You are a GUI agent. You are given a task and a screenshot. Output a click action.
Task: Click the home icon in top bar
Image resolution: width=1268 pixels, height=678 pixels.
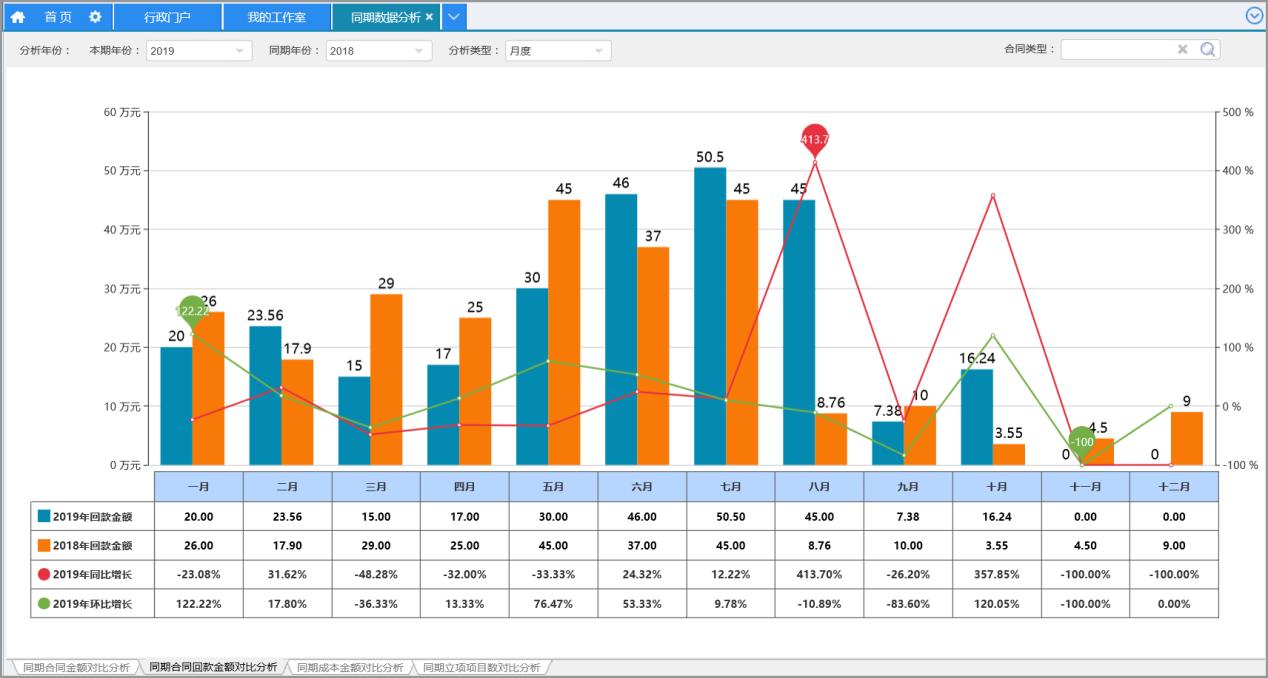click(x=18, y=17)
